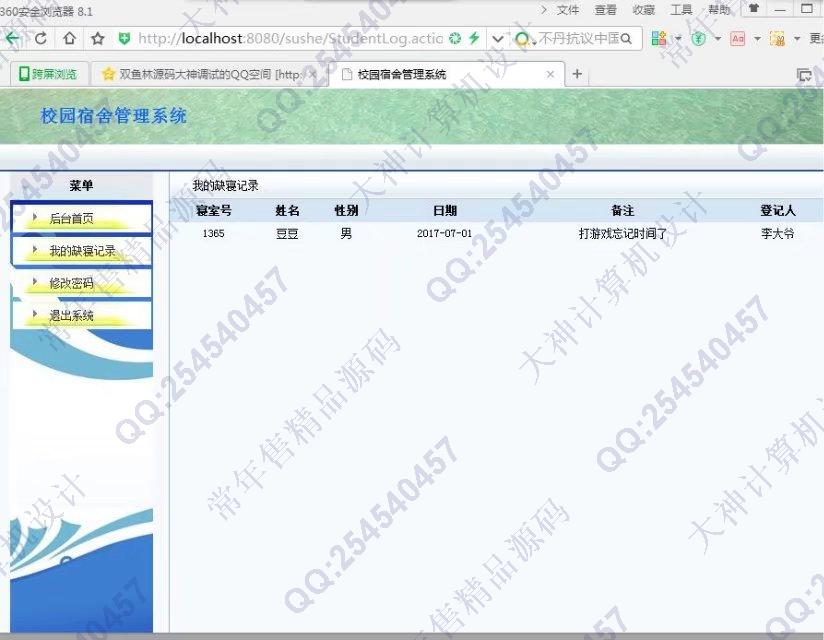Click the red Aa translate icon

(x=738, y=38)
